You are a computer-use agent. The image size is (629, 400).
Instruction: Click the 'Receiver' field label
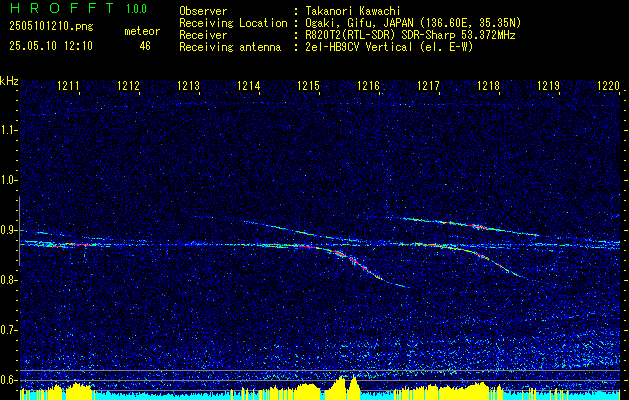[203, 35]
